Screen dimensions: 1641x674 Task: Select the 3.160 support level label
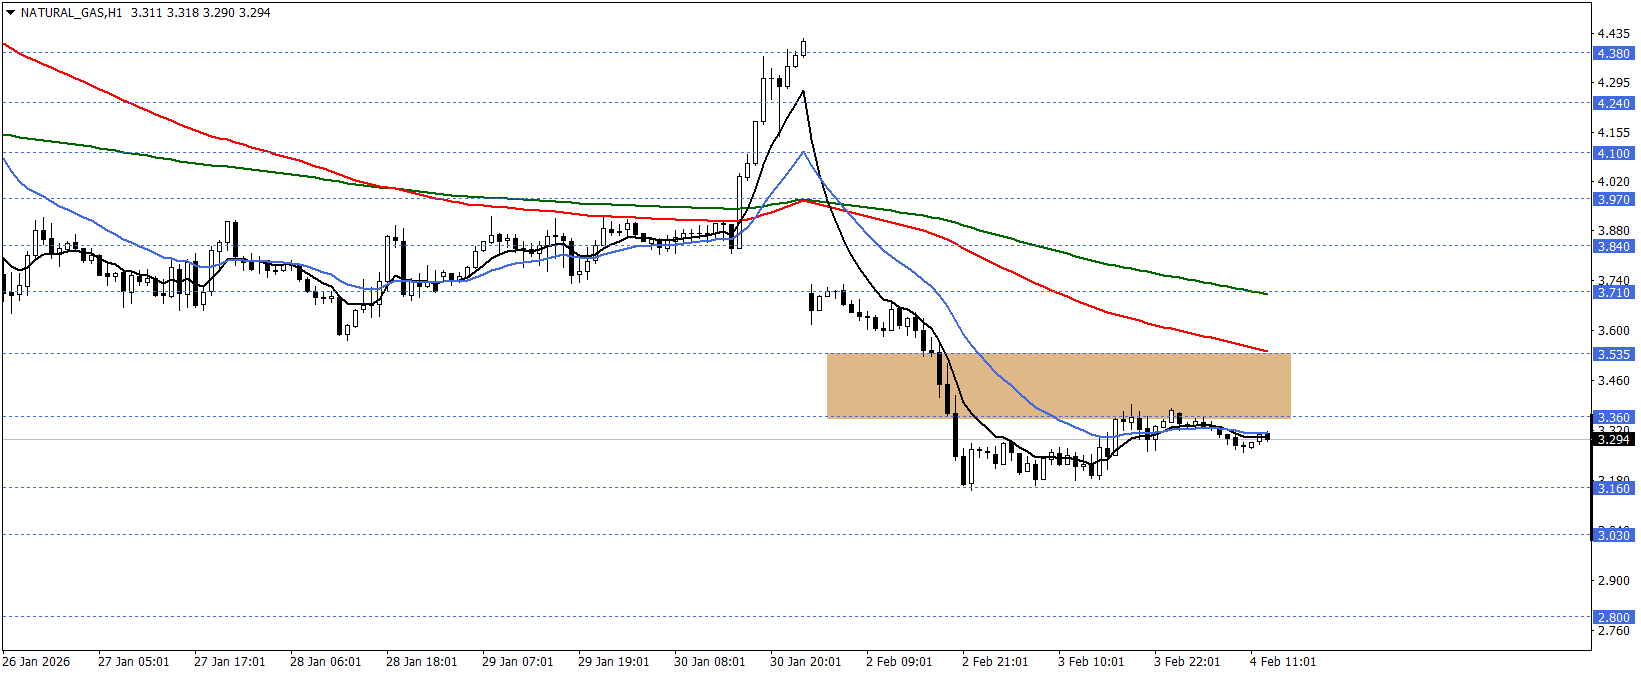1612,489
